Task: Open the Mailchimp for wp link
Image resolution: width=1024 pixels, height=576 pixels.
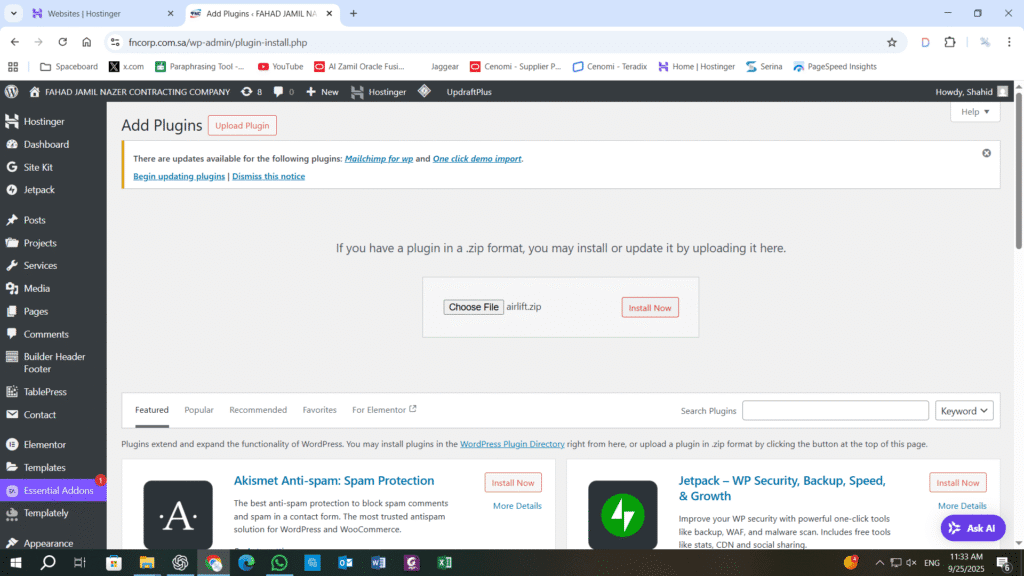Action: point(379,159)
